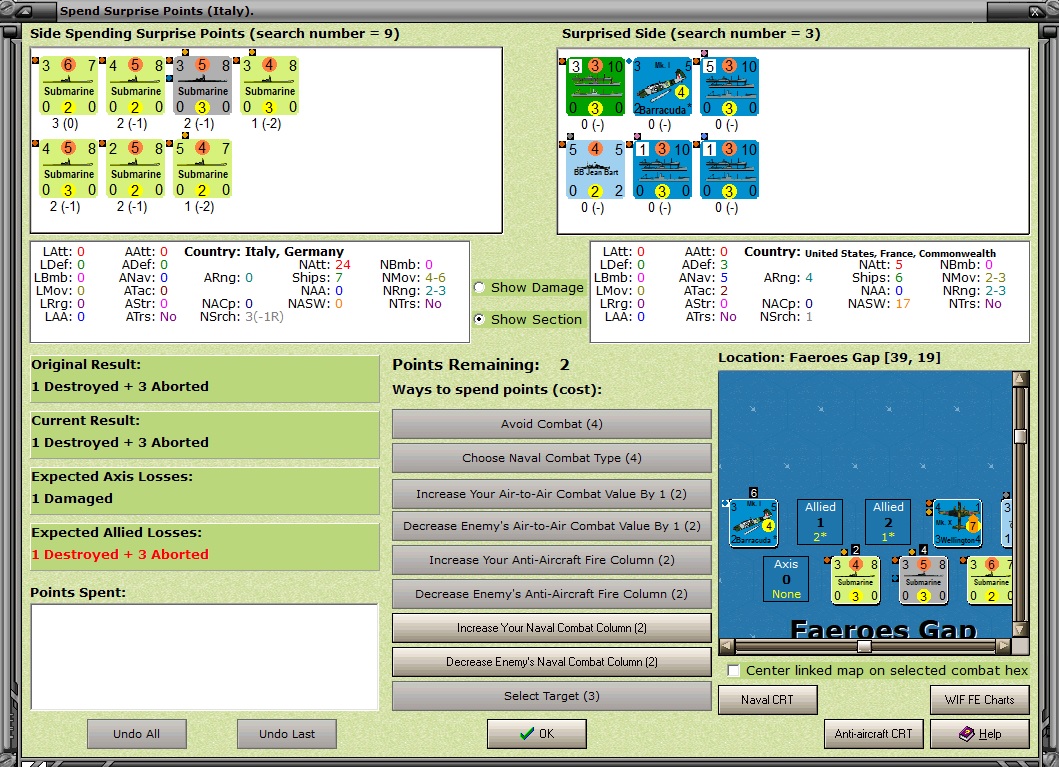
Task: Click the 3-4-8 submarine on the map
Action: pyautogui.click(x=855, y=579)
